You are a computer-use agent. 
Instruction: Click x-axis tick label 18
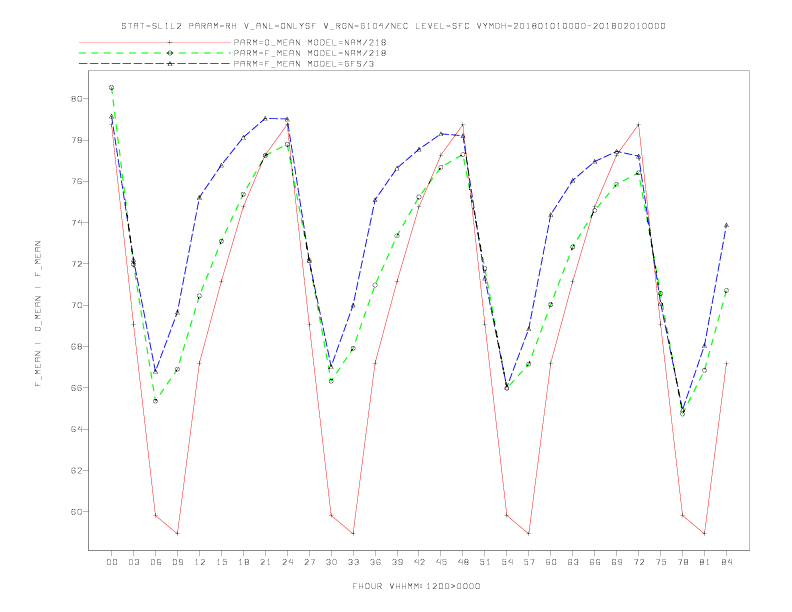click(x=243, y=562)
